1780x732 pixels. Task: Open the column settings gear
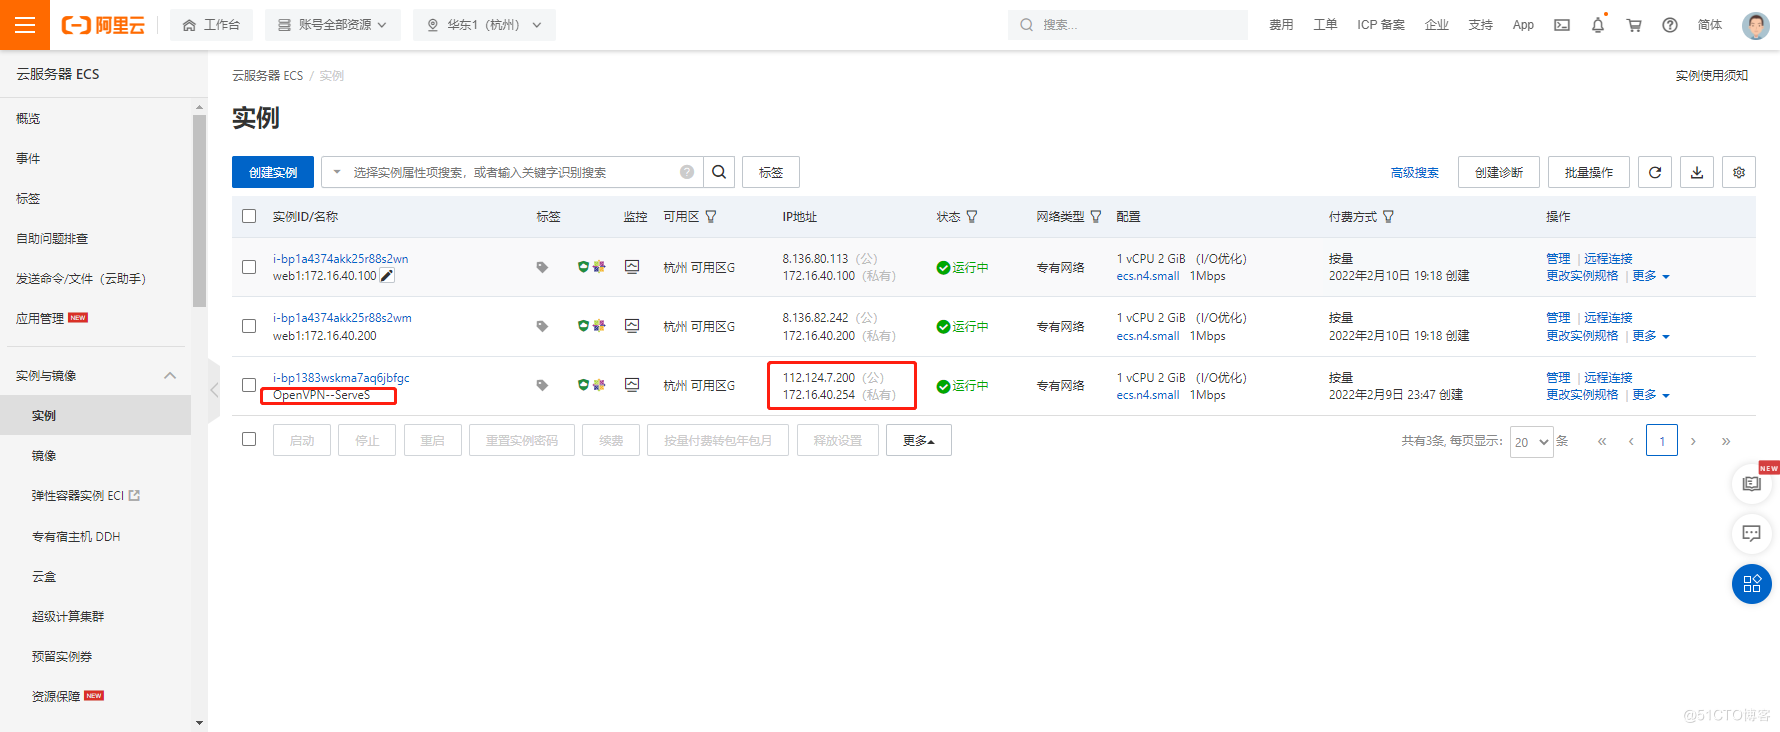[x=1739, y=172]
